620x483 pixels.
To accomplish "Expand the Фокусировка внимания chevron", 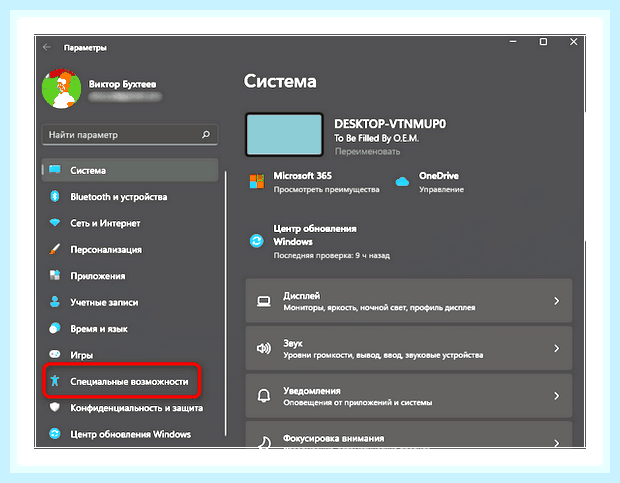I will pyautogui.click(x=557, y=443).
